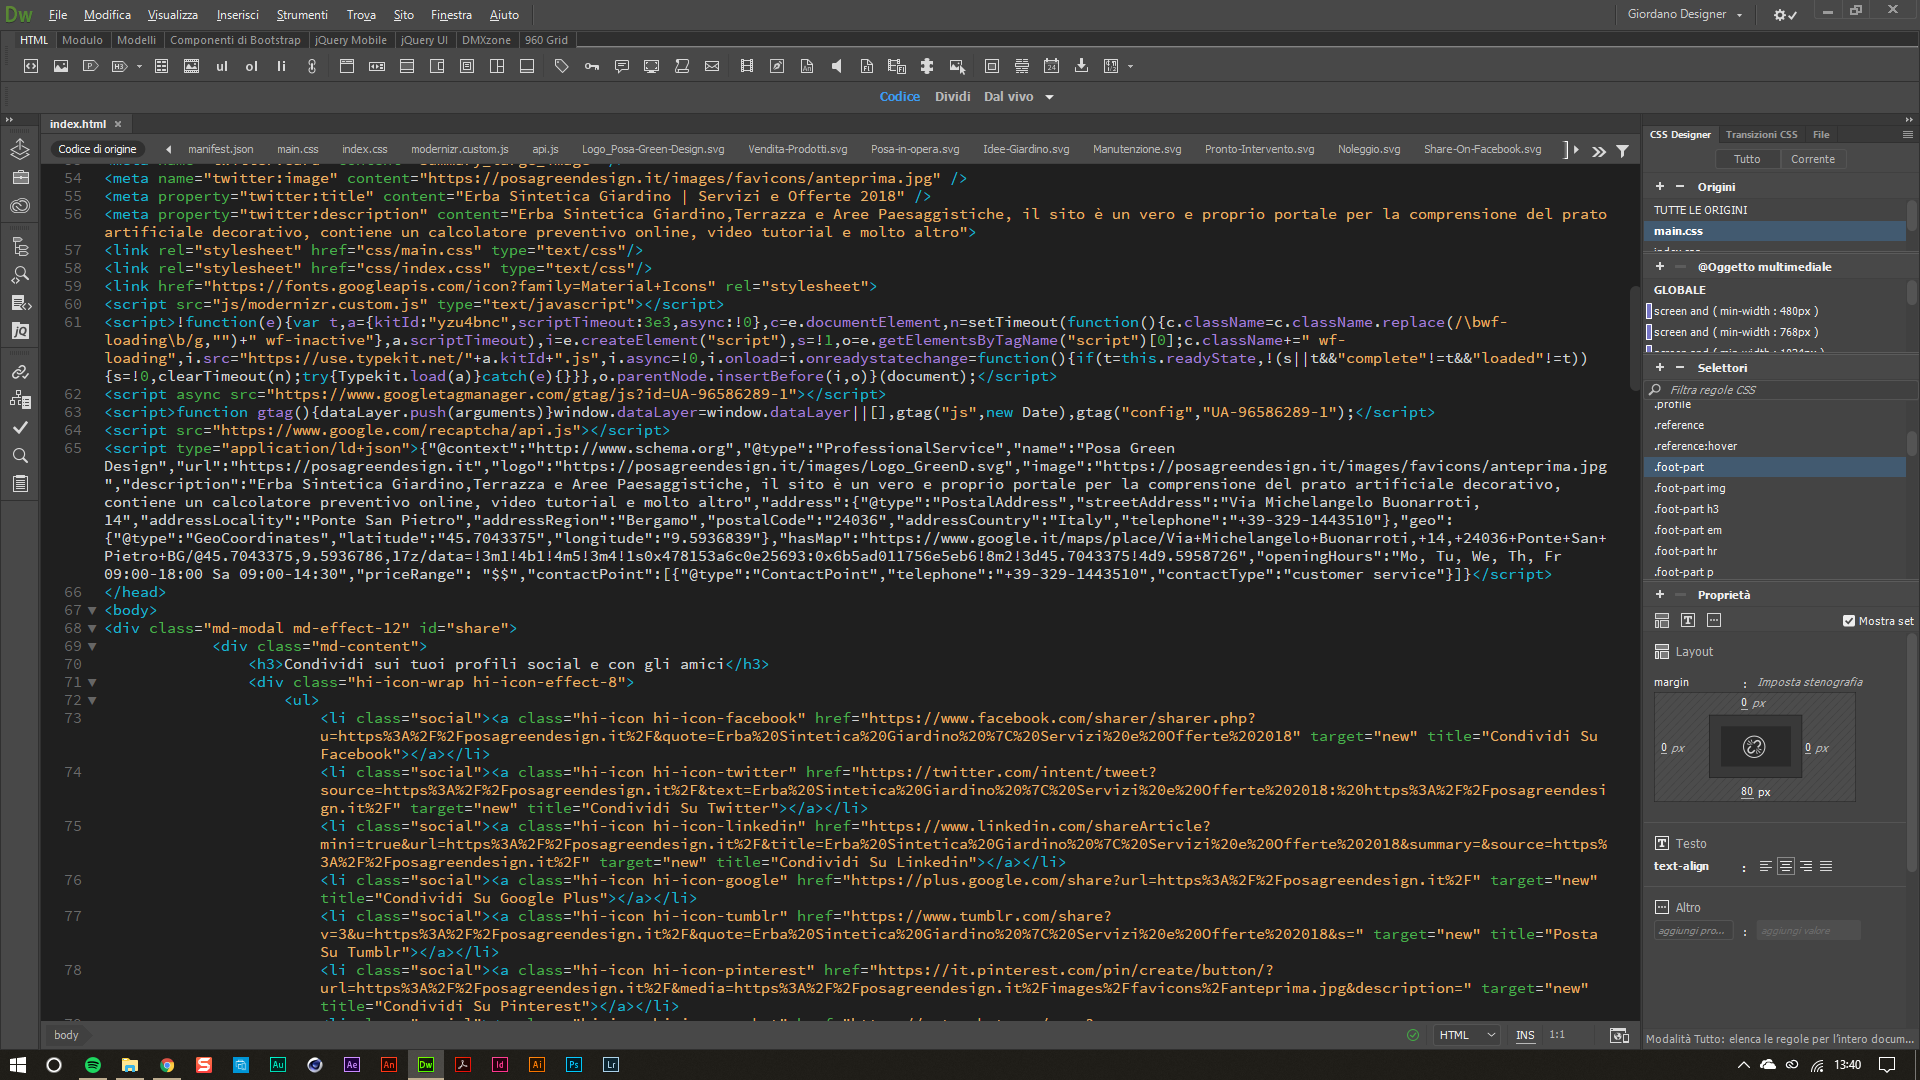
Task: Click the green linting status icon
Action: tap(1413, 1035)
